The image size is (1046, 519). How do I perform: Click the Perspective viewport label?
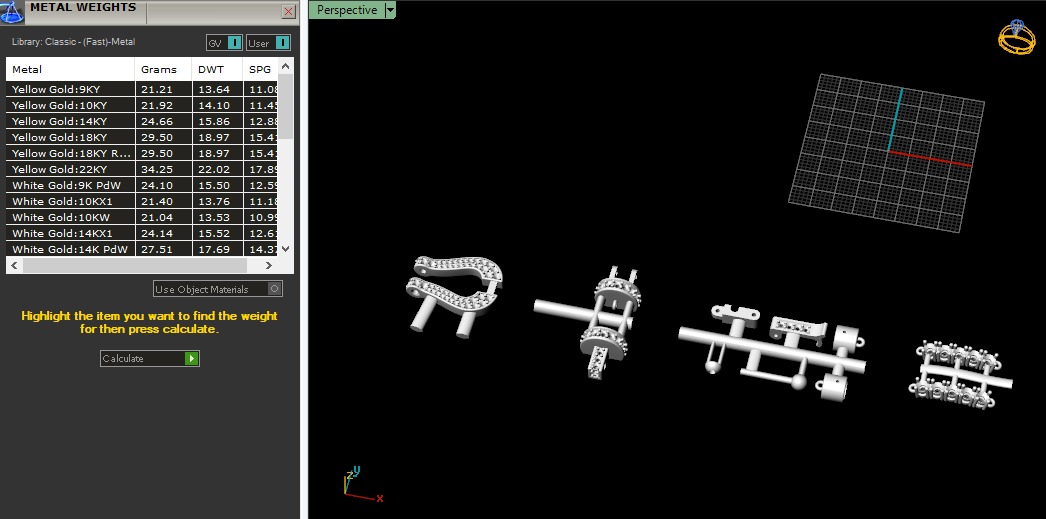point(347,10)
